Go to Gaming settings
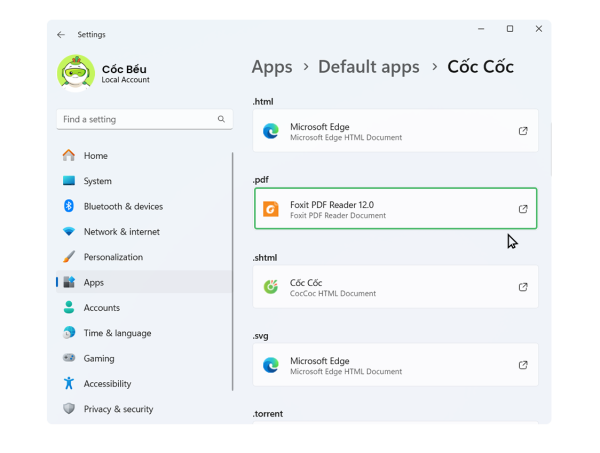Screen dimensions: 600x453 144,358
